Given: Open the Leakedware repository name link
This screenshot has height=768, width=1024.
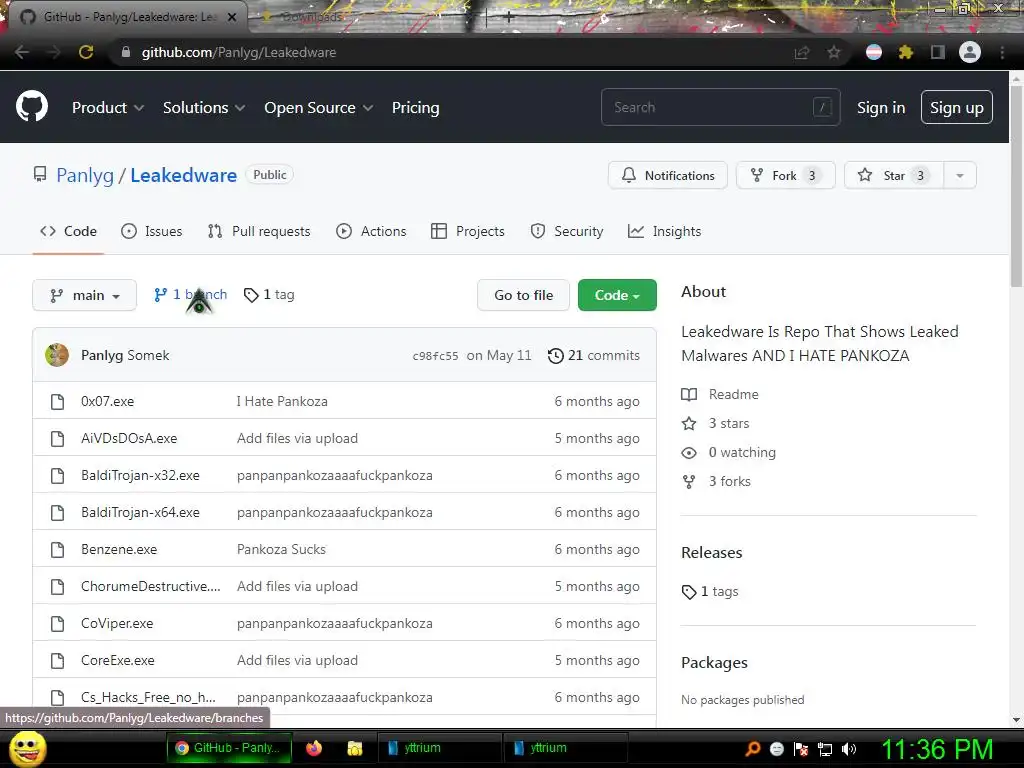Looking at the screenshot, I should click(184, 175).
